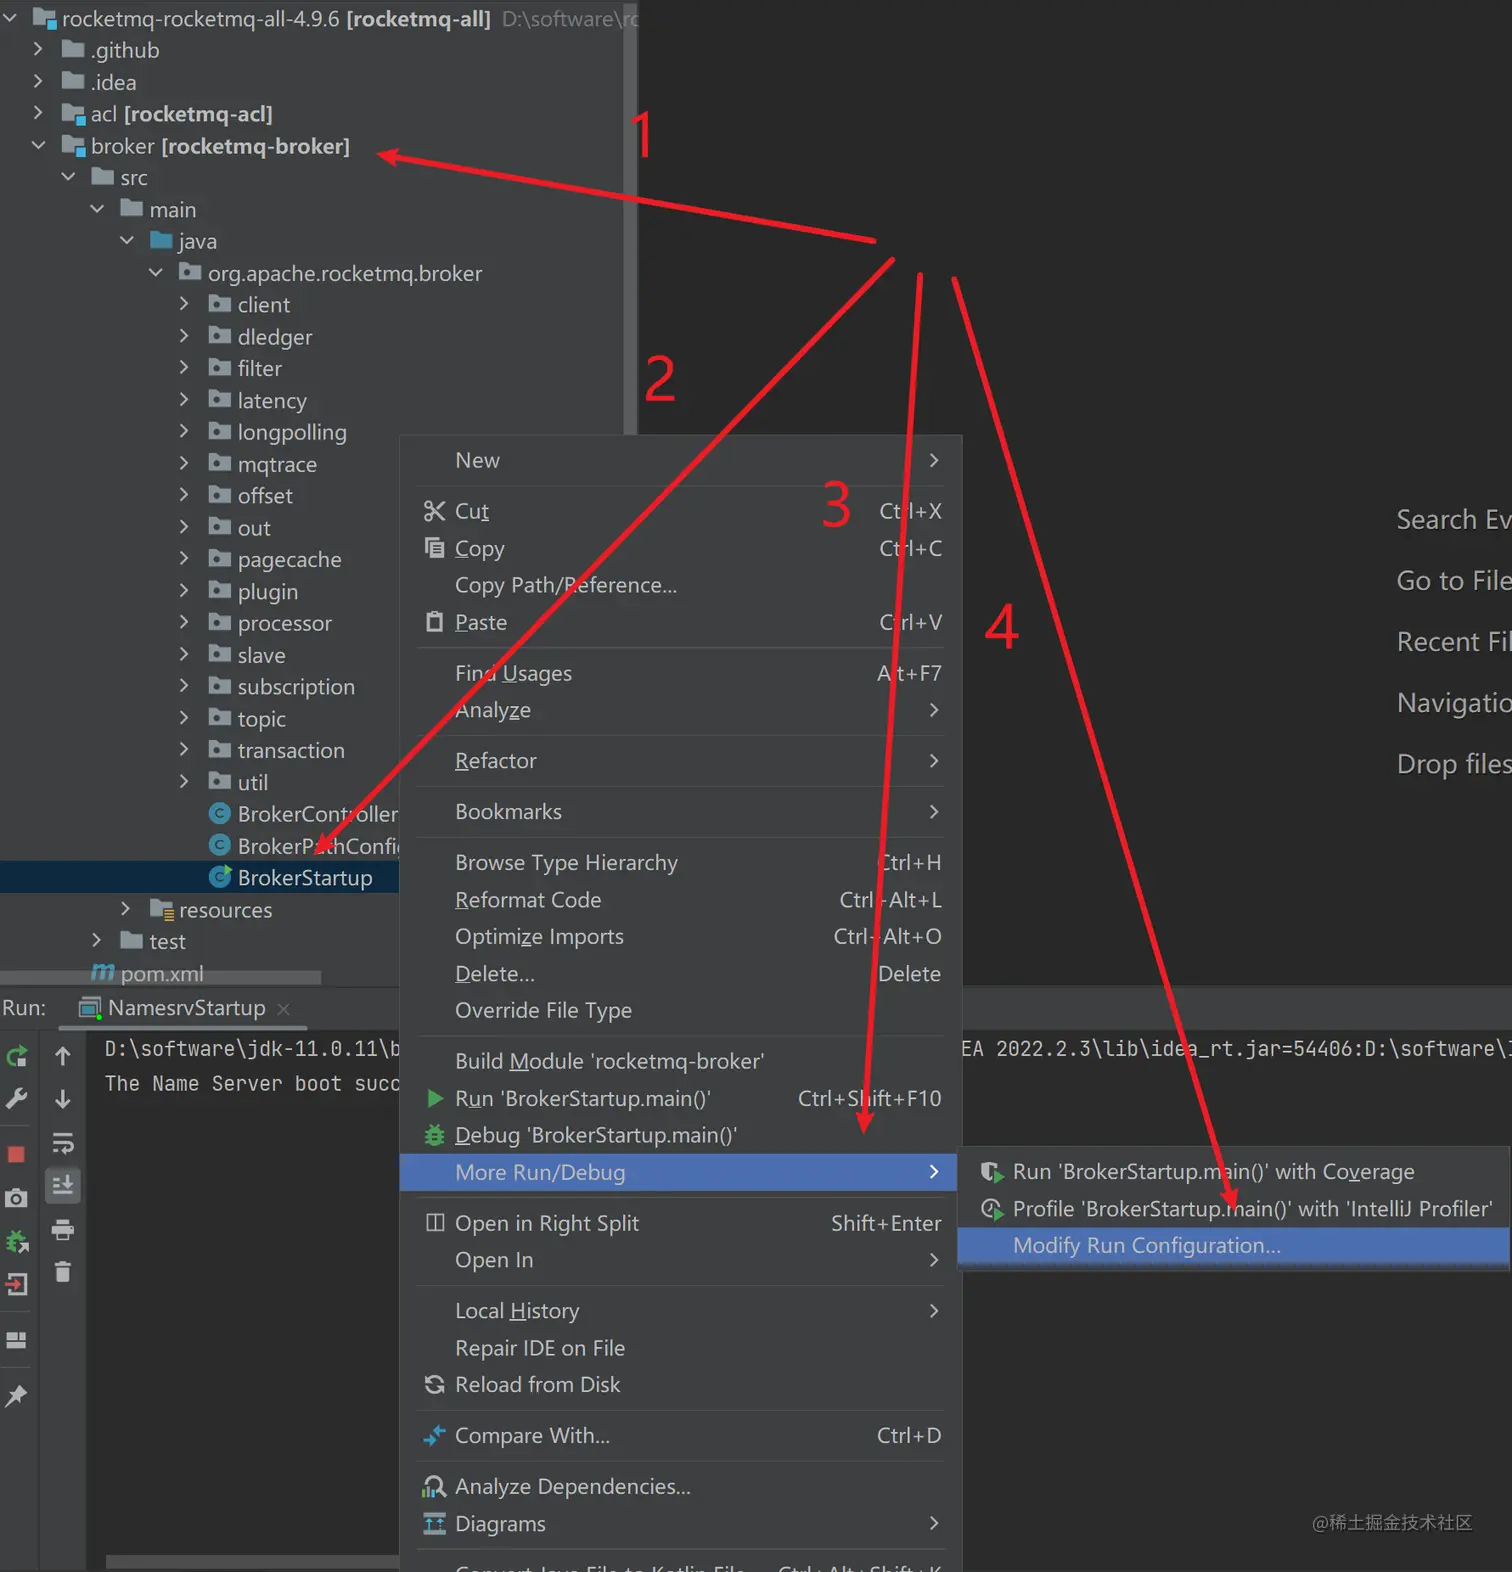Viewport: 1512px width, 1572px height.
Task: Expand the acl module folder
Action: (x=38, y=113)
